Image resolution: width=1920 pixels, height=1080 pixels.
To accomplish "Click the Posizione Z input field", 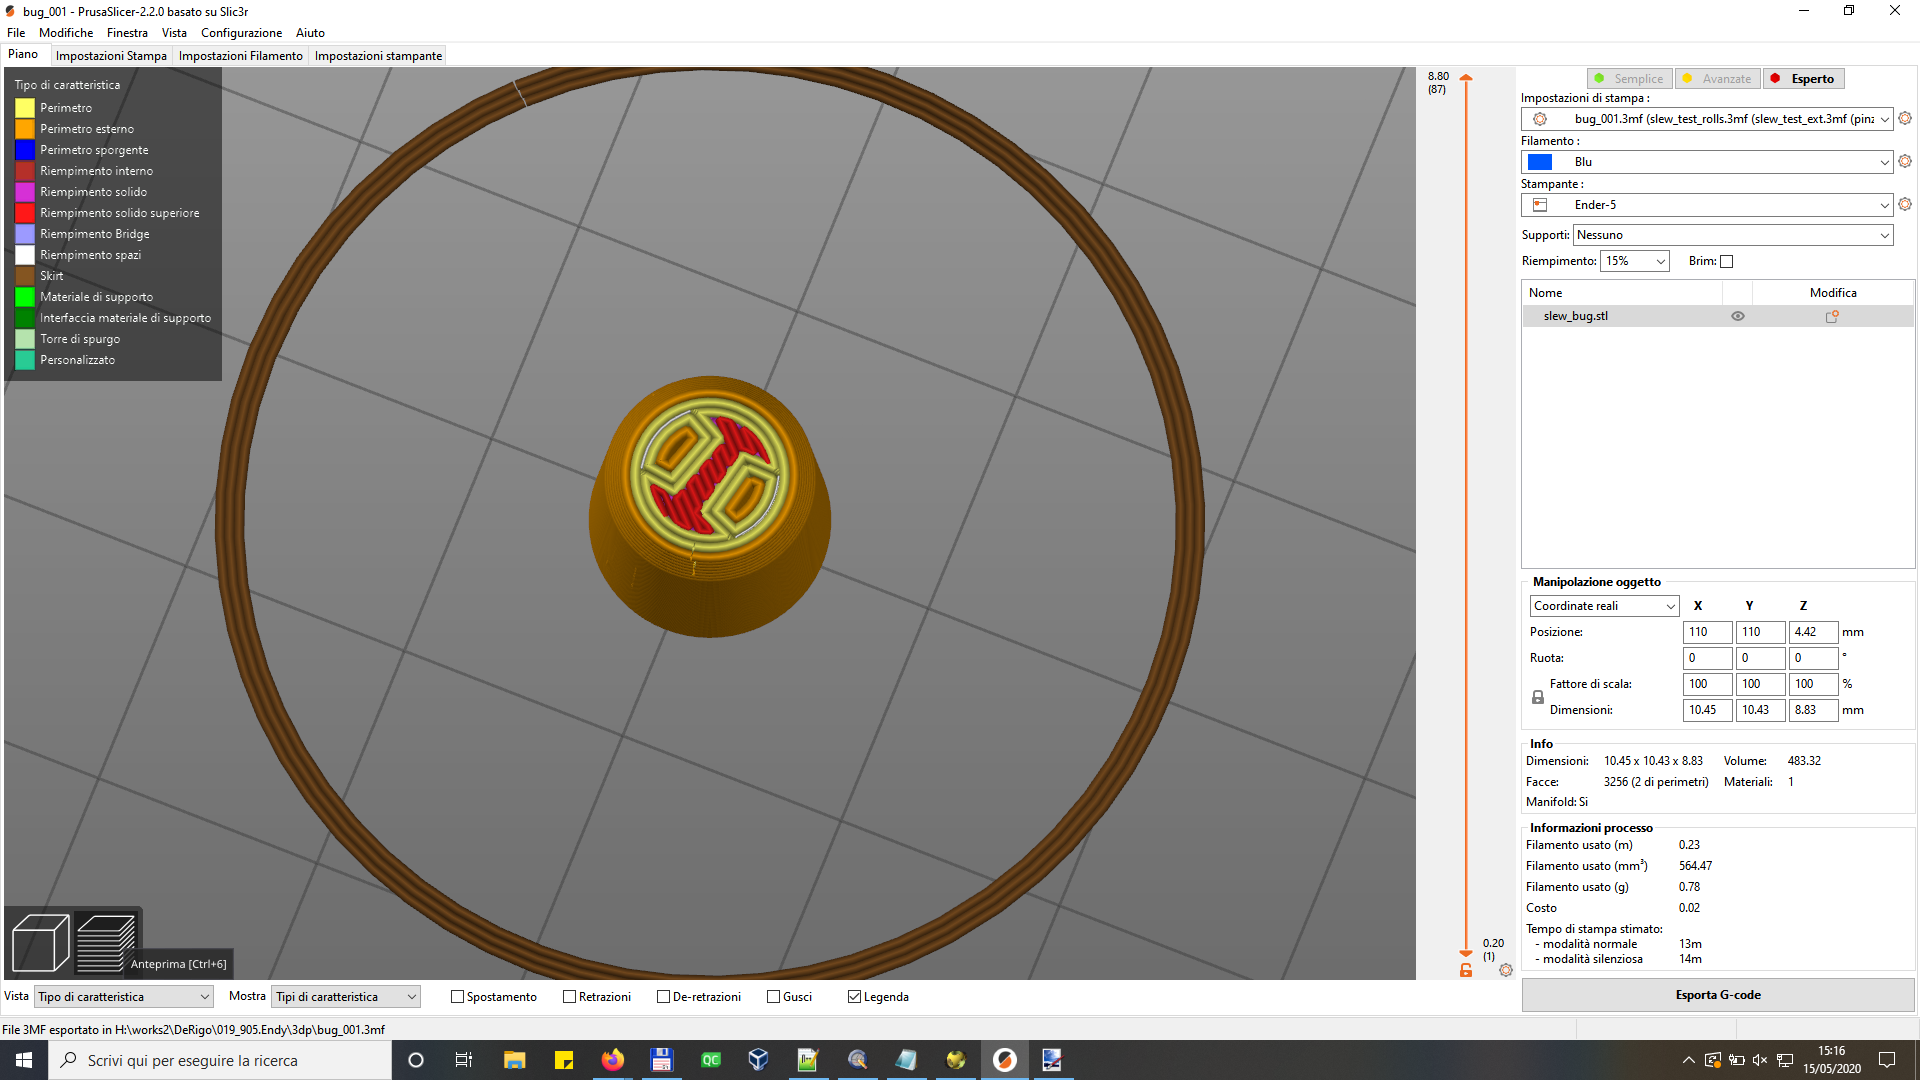I will tap(1813, 632).
